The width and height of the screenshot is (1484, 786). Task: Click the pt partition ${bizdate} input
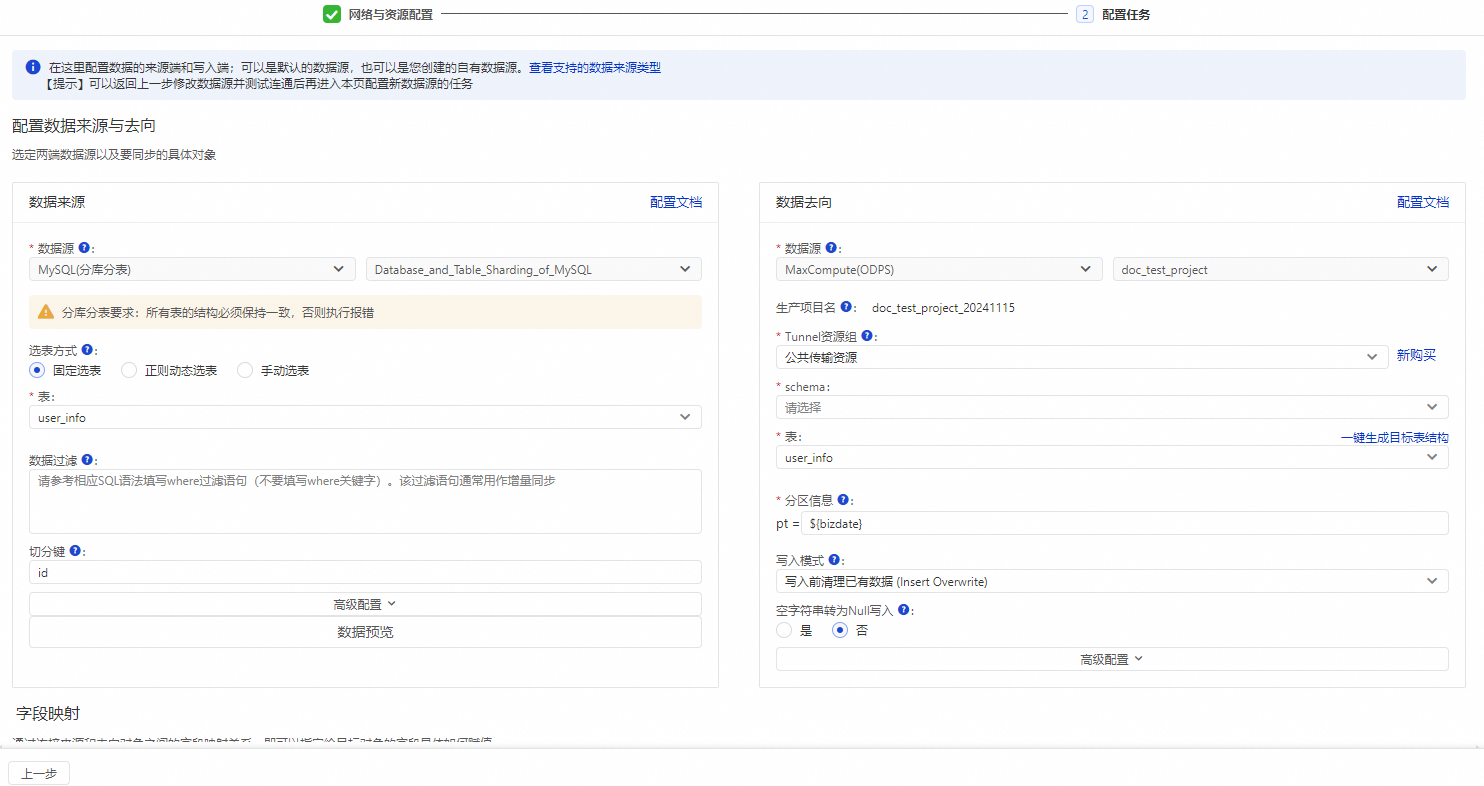tap(1124, 523)
